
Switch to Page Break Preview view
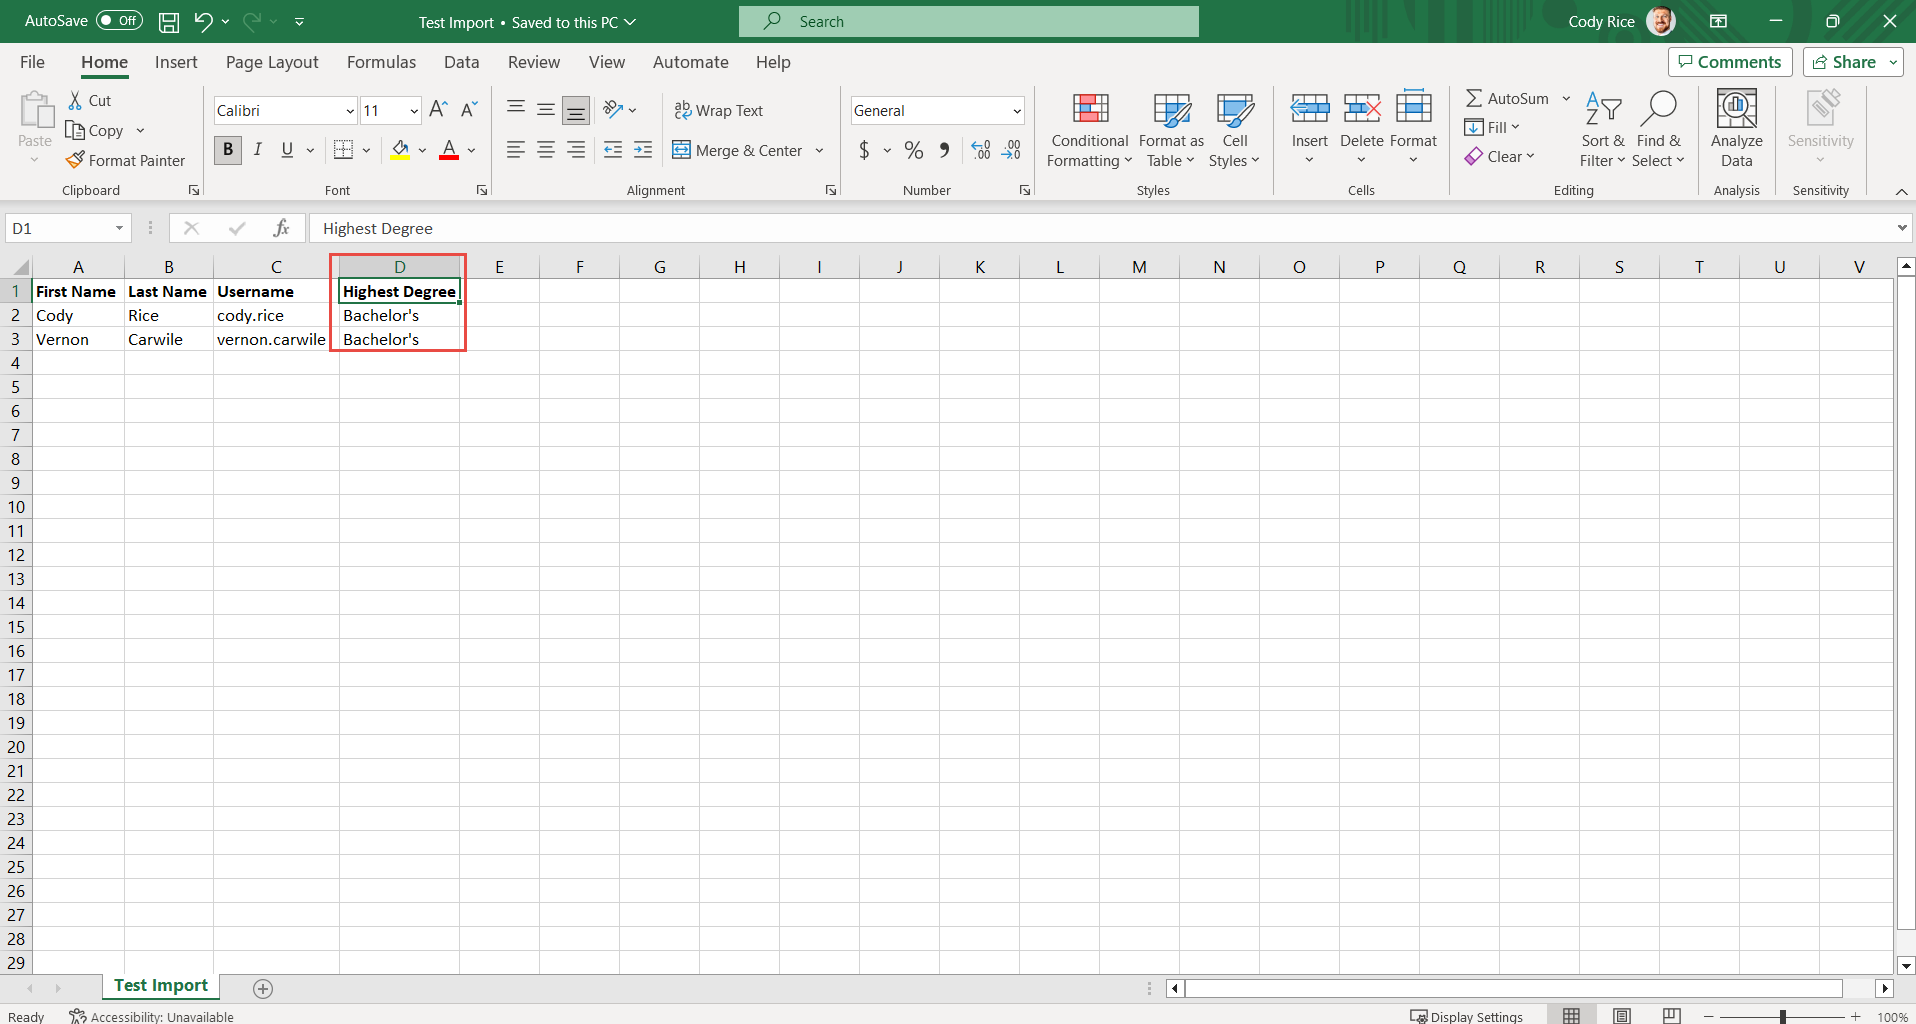[x=1671, y=1016]
